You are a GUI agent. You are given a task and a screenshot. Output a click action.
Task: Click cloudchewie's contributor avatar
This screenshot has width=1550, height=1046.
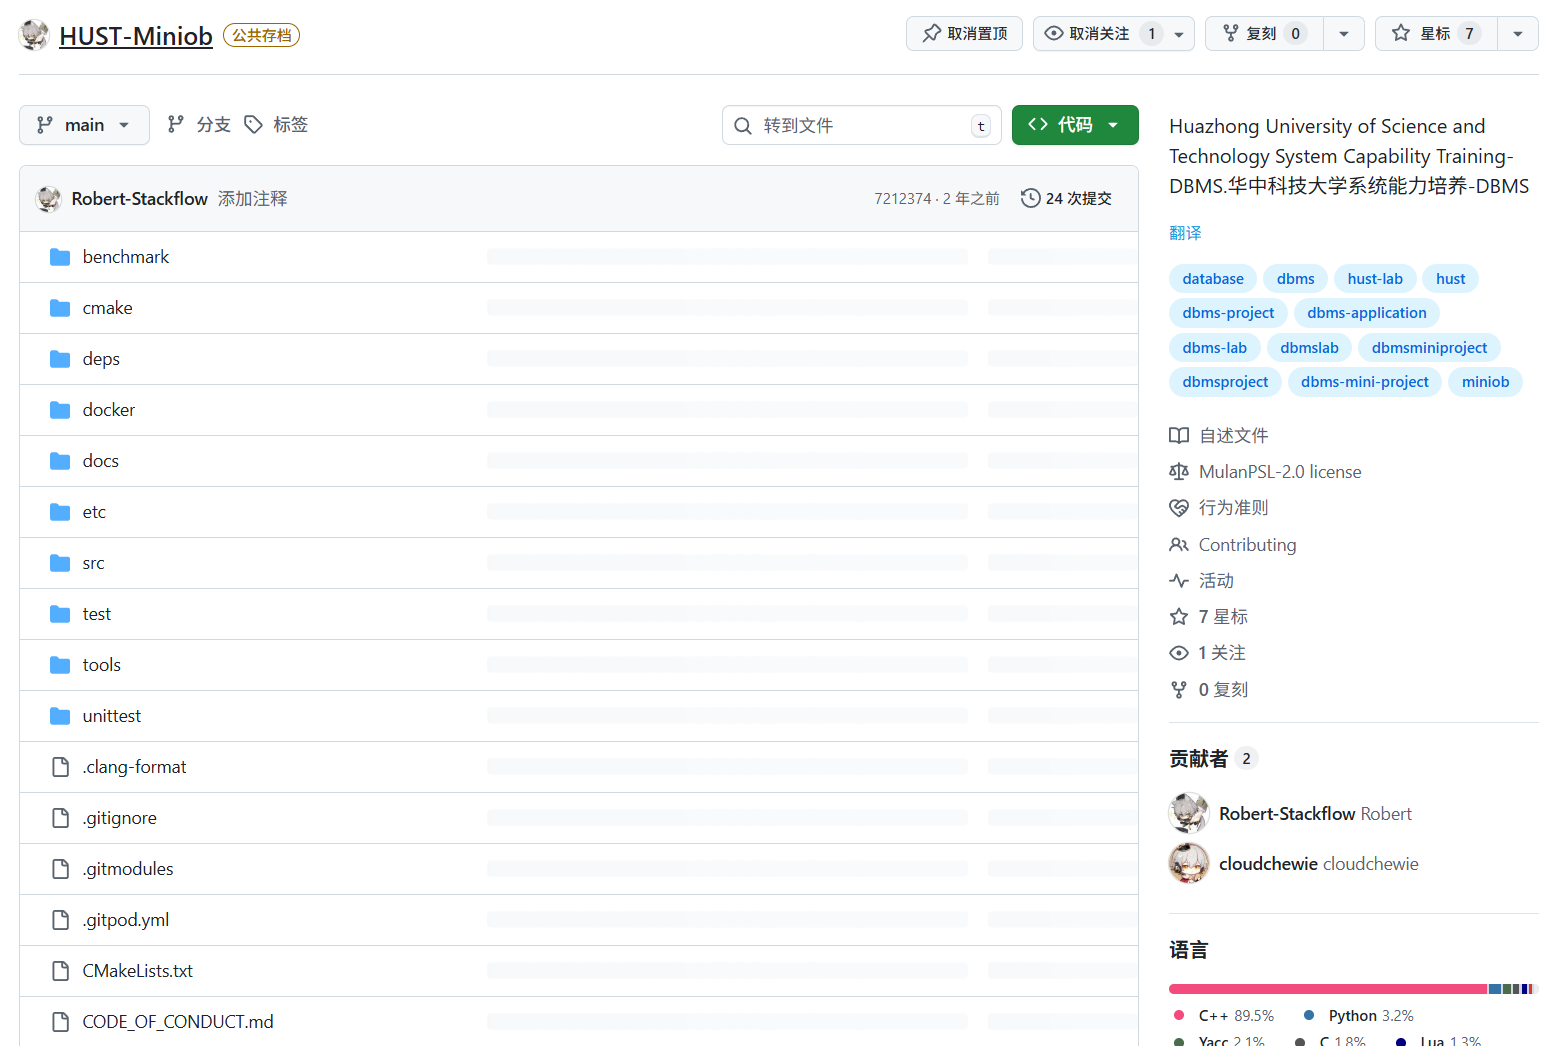click(1189, 864)
